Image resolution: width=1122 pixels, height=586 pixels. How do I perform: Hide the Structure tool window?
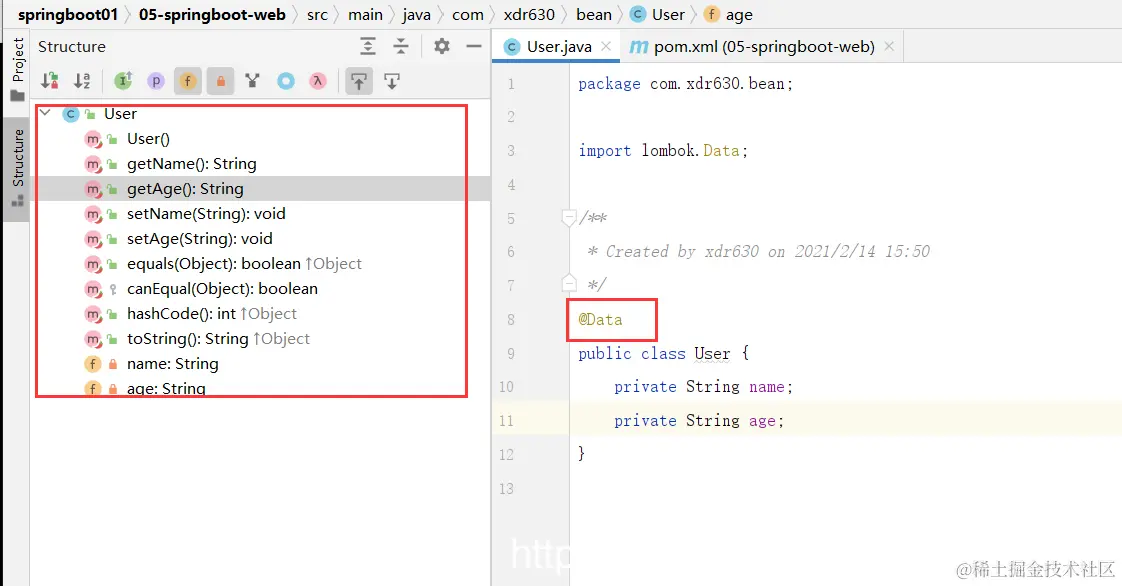474,47
